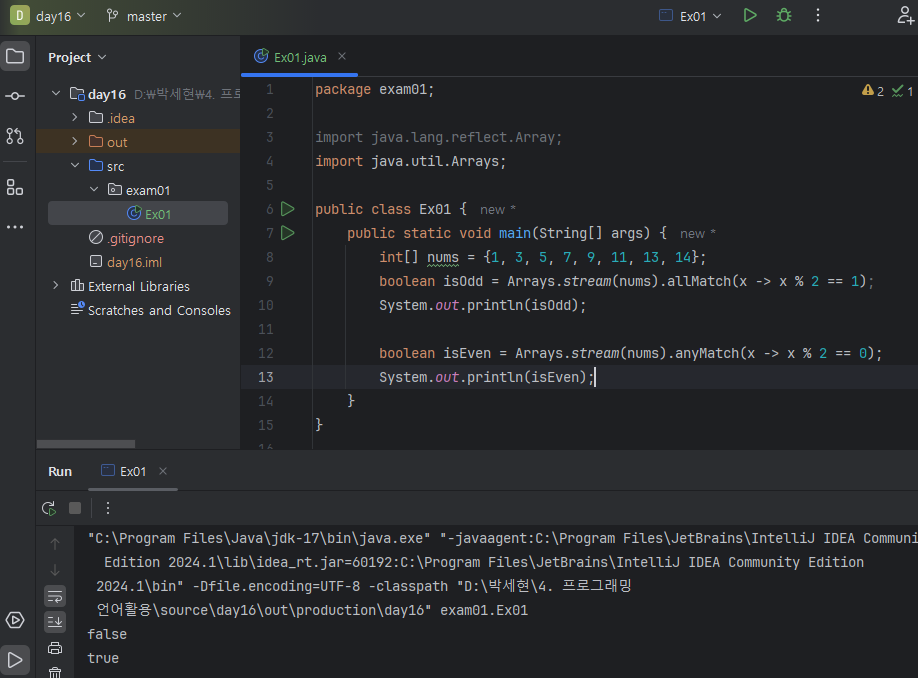Switch to the Ex01.java editor tab

[300, 57]
